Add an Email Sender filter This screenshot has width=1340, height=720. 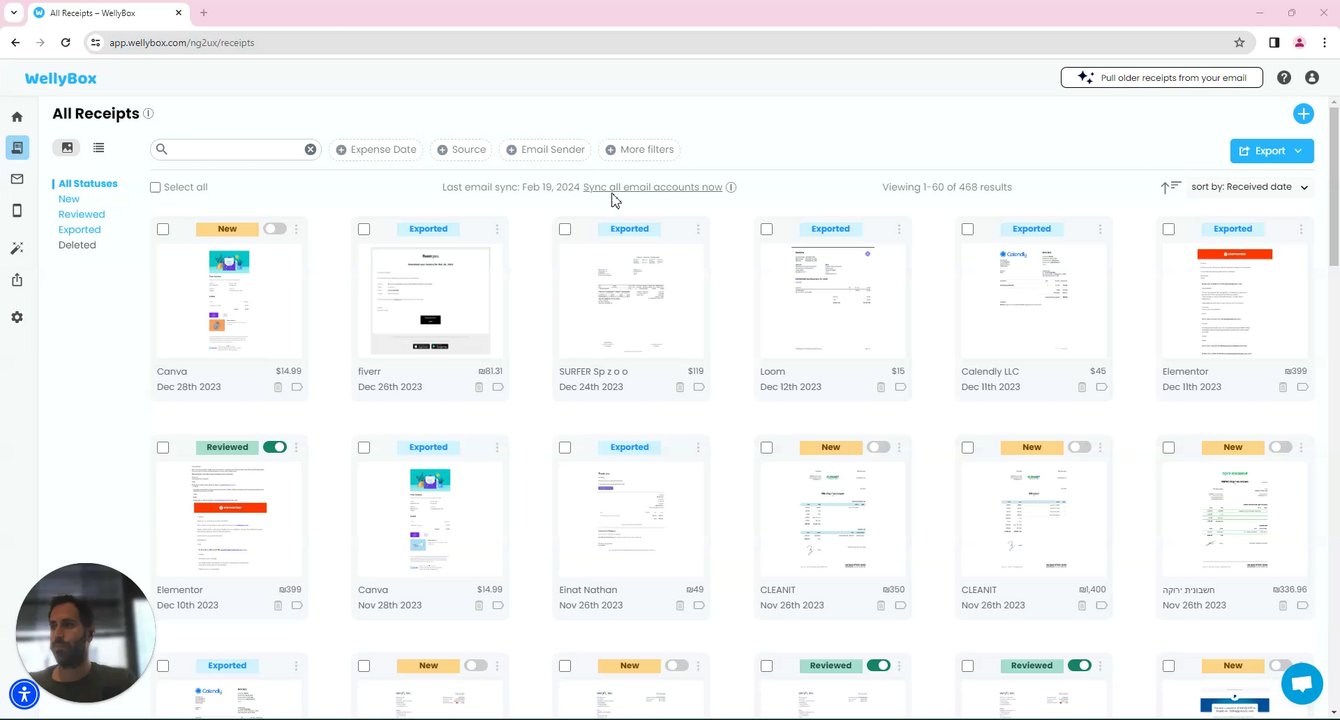point(545,150)
